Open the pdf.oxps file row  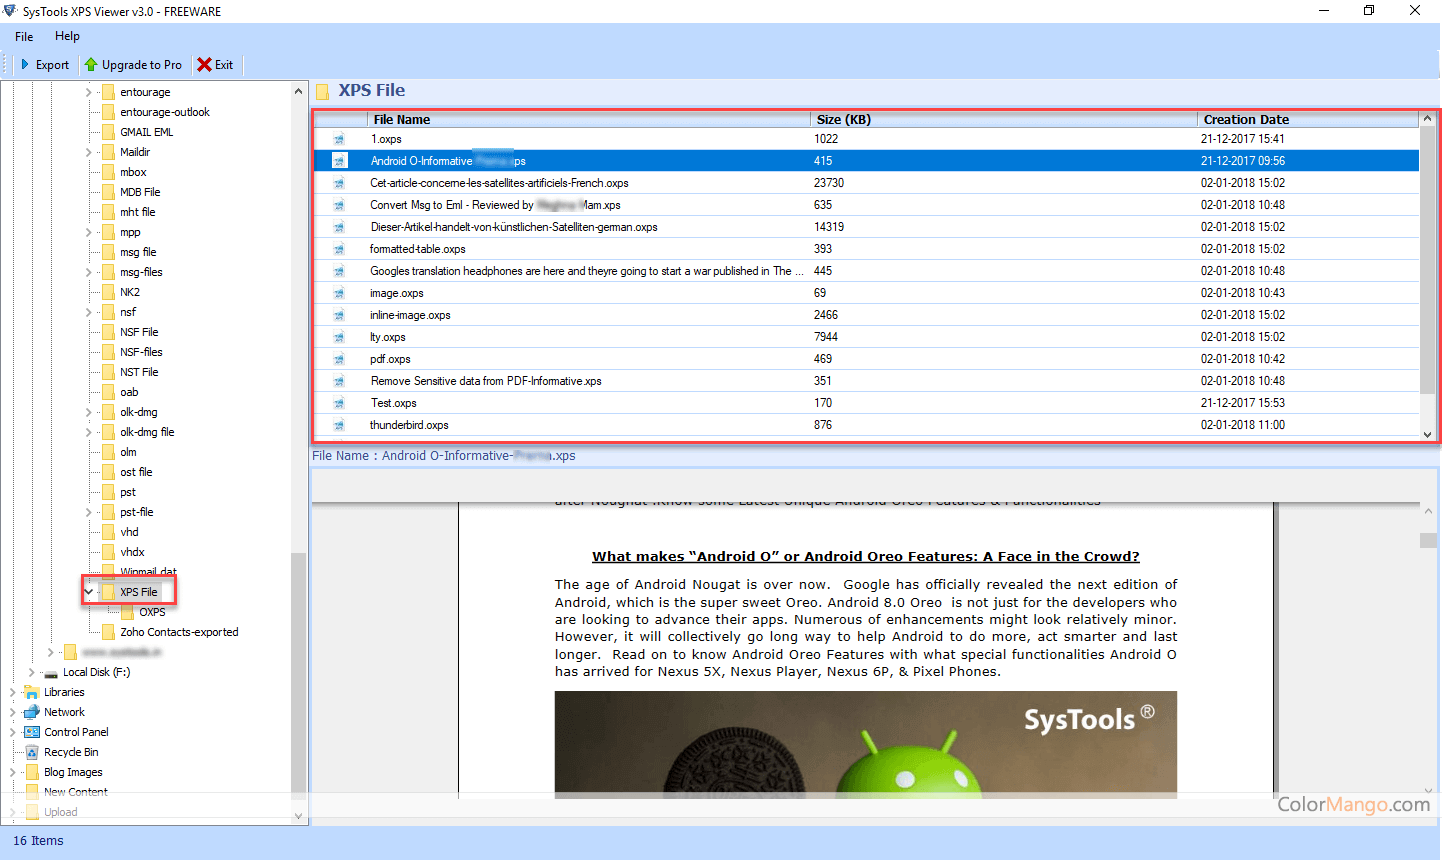click(x=390, y=359)
